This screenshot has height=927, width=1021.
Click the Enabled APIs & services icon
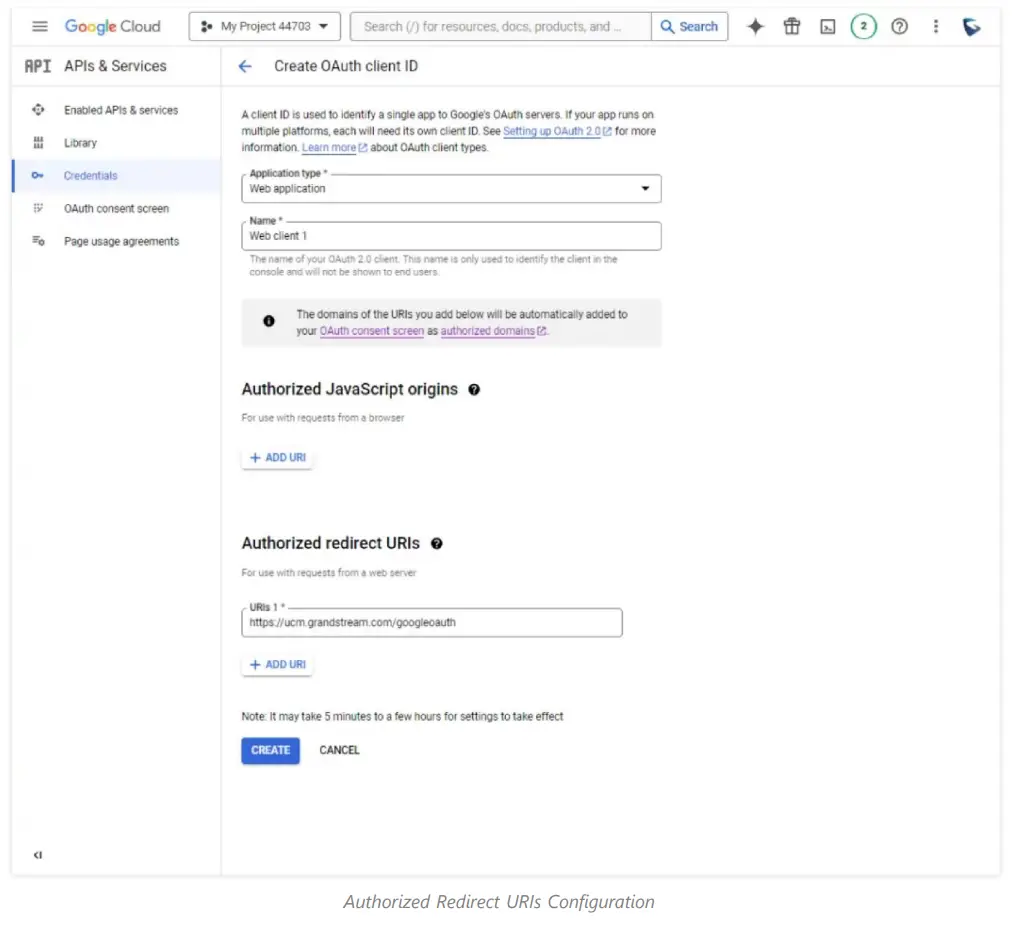coord(38,109)
